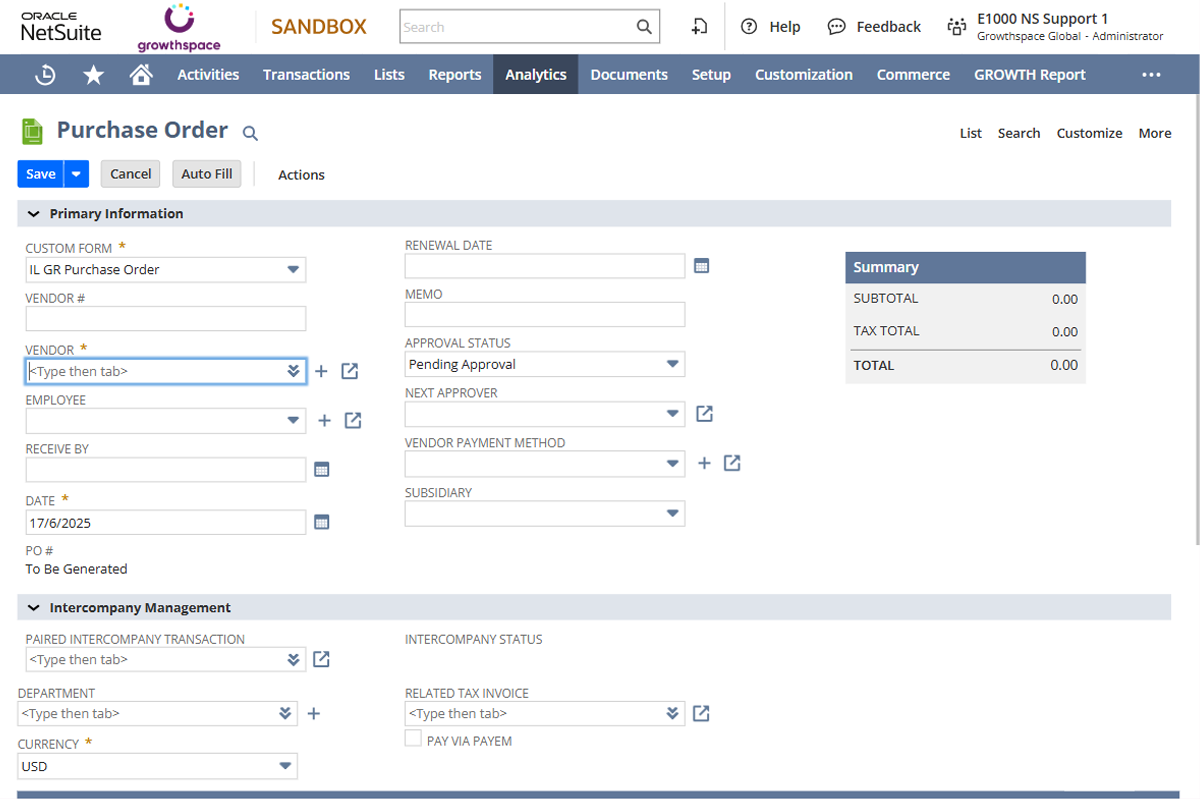Add new vendor with the plus icon

(321, 371)
